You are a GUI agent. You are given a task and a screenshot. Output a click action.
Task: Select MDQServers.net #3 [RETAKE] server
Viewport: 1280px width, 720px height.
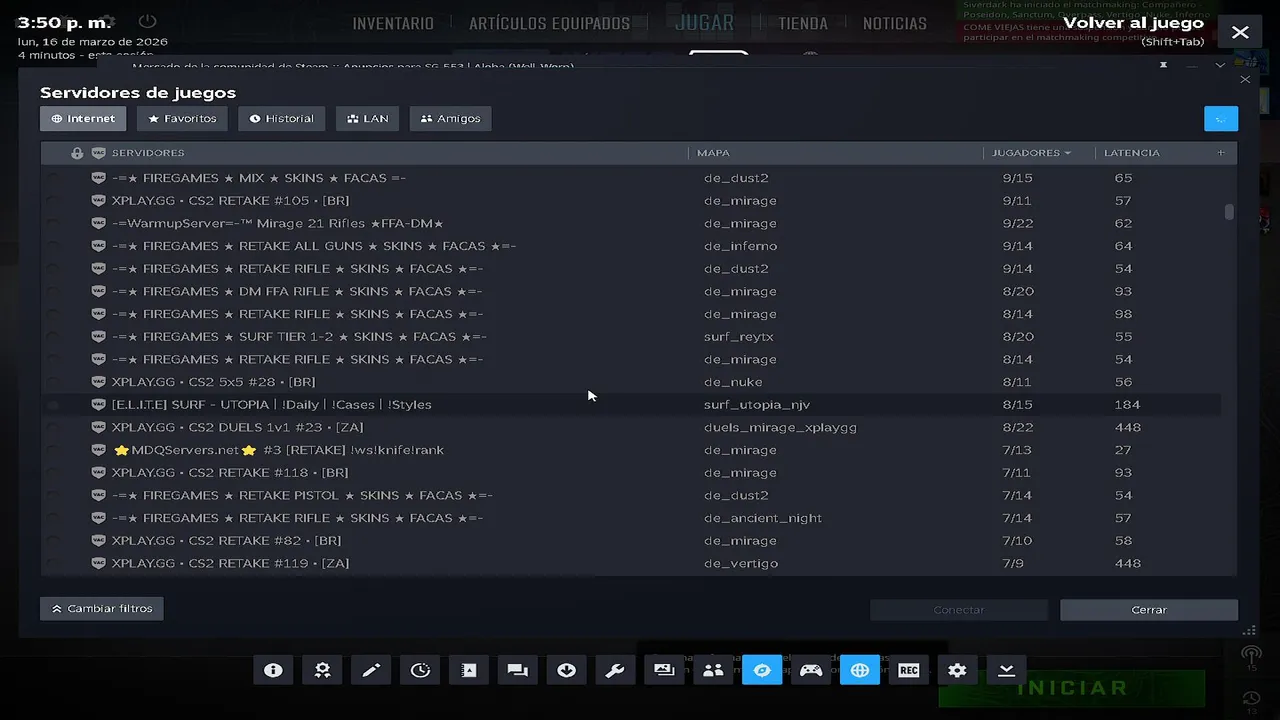point(630,450)
